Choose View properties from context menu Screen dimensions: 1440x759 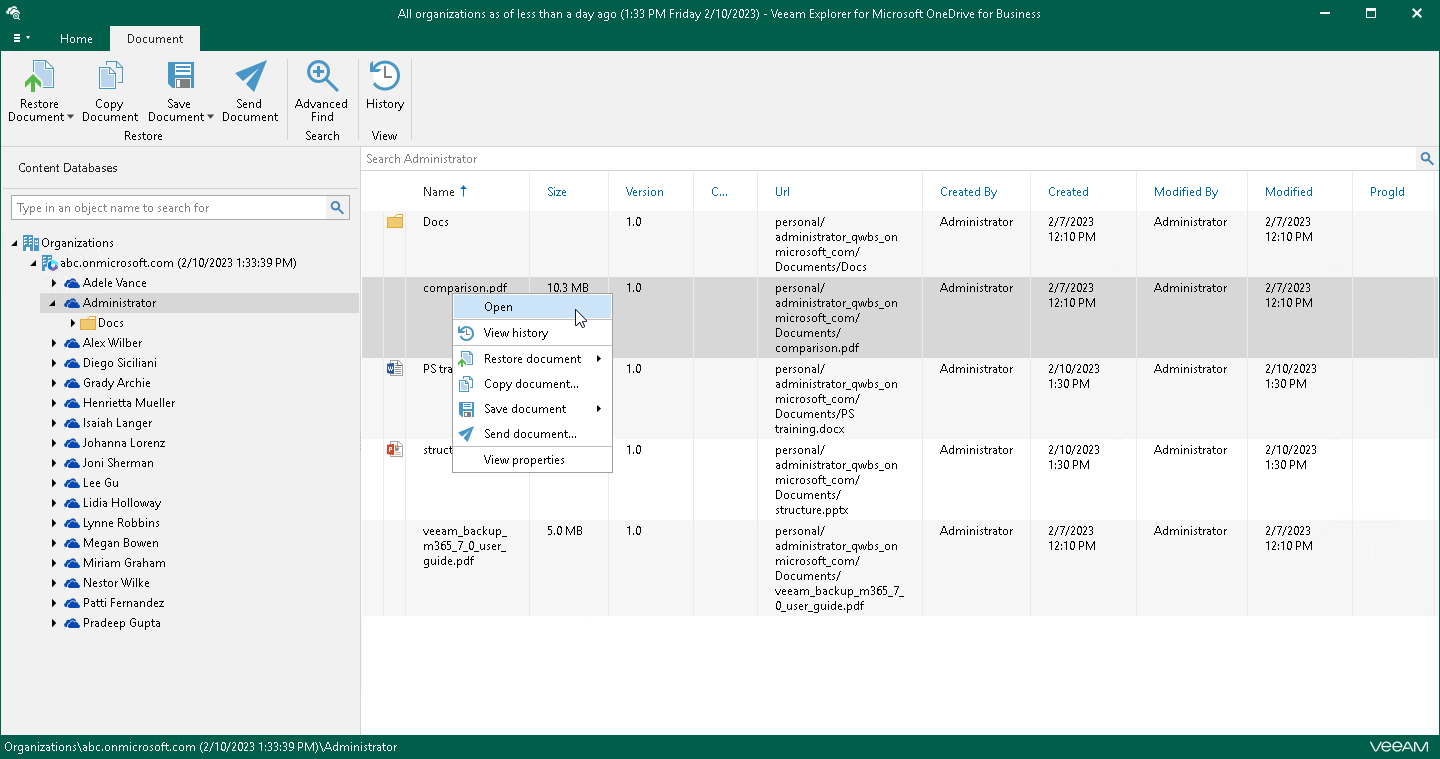click(533, 460)
